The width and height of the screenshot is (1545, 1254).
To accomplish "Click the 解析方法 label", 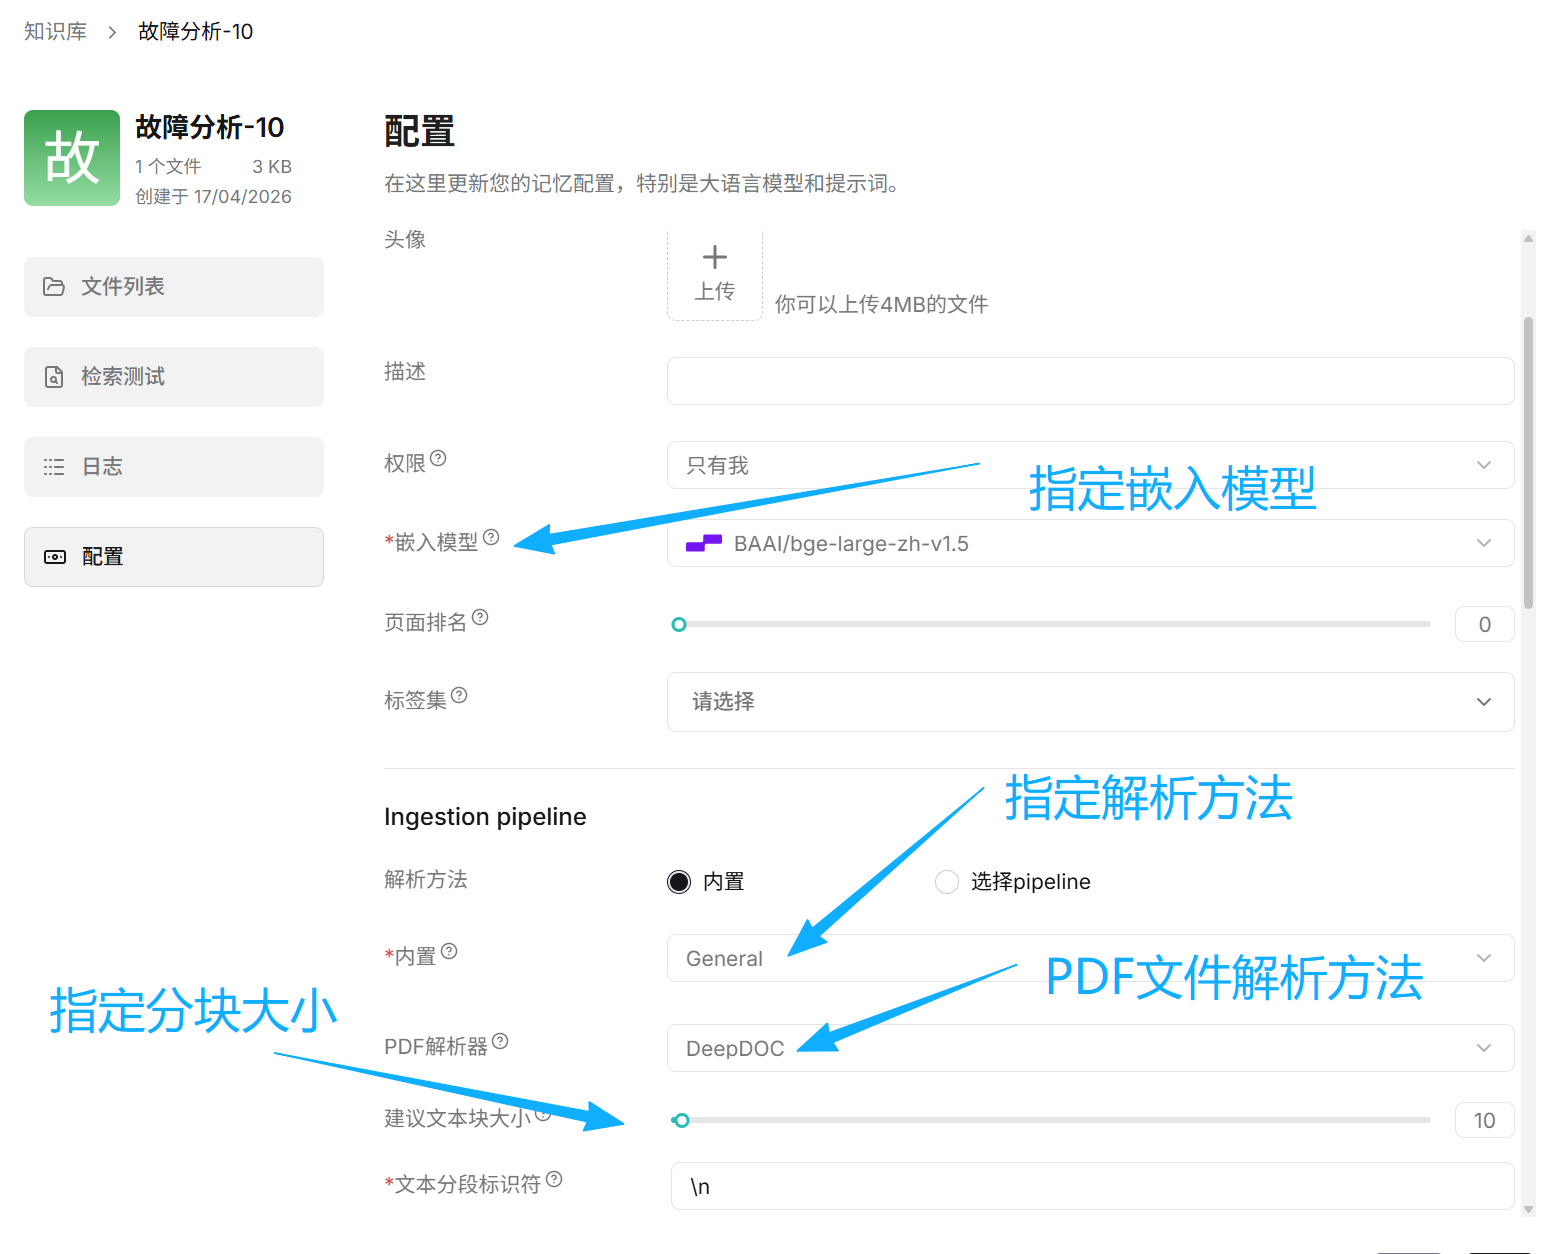I will pos(426,879).
